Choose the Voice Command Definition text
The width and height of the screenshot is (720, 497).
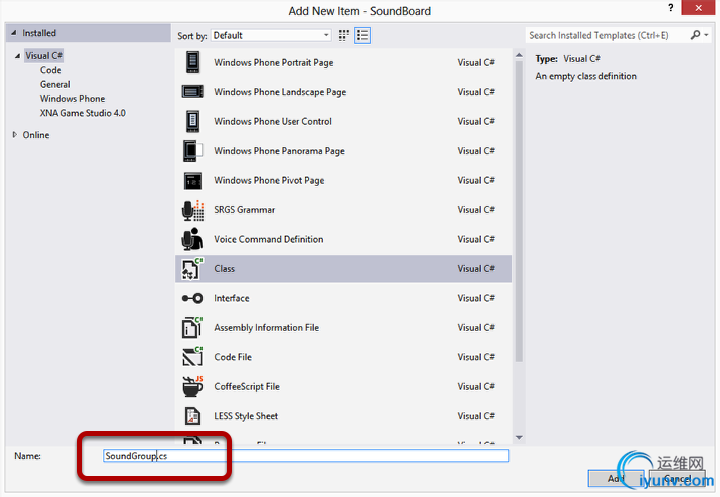269,239
